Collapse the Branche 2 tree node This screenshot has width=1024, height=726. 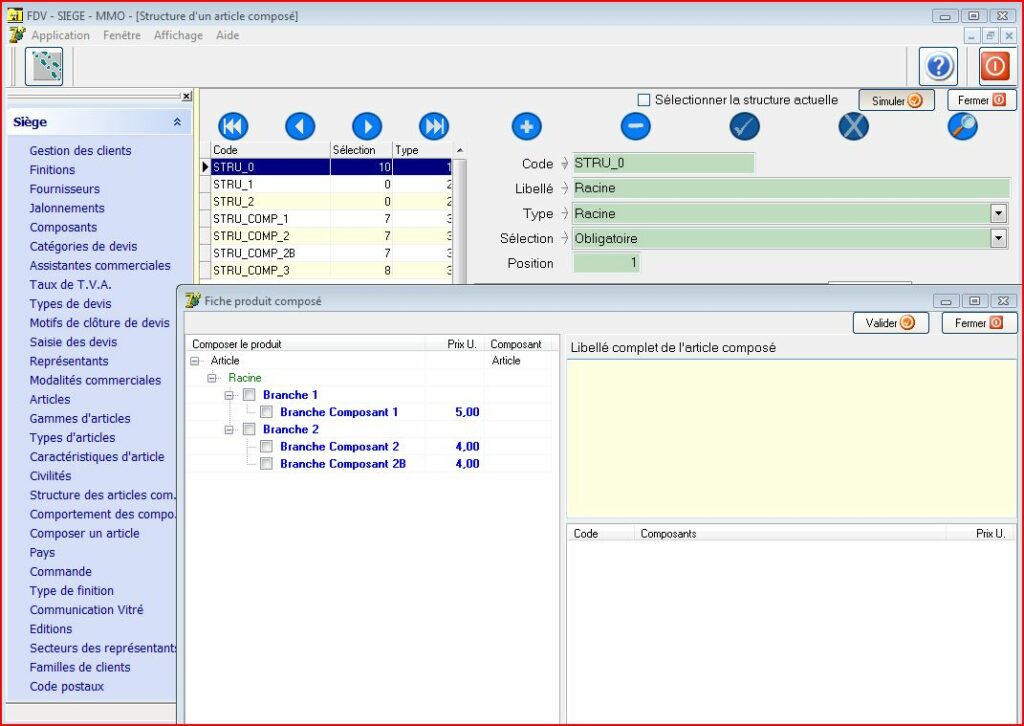[x=229, y=430]
